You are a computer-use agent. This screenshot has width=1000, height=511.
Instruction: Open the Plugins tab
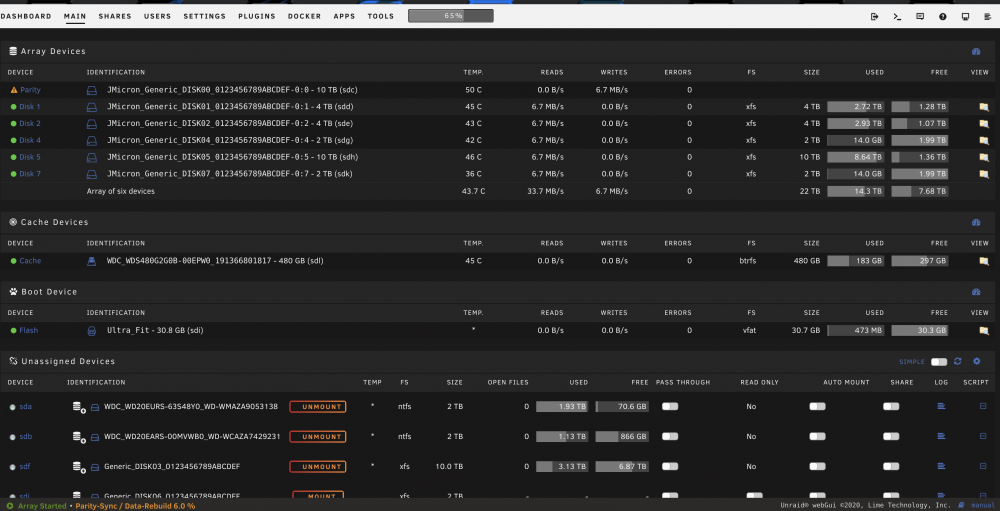point(257,17)
